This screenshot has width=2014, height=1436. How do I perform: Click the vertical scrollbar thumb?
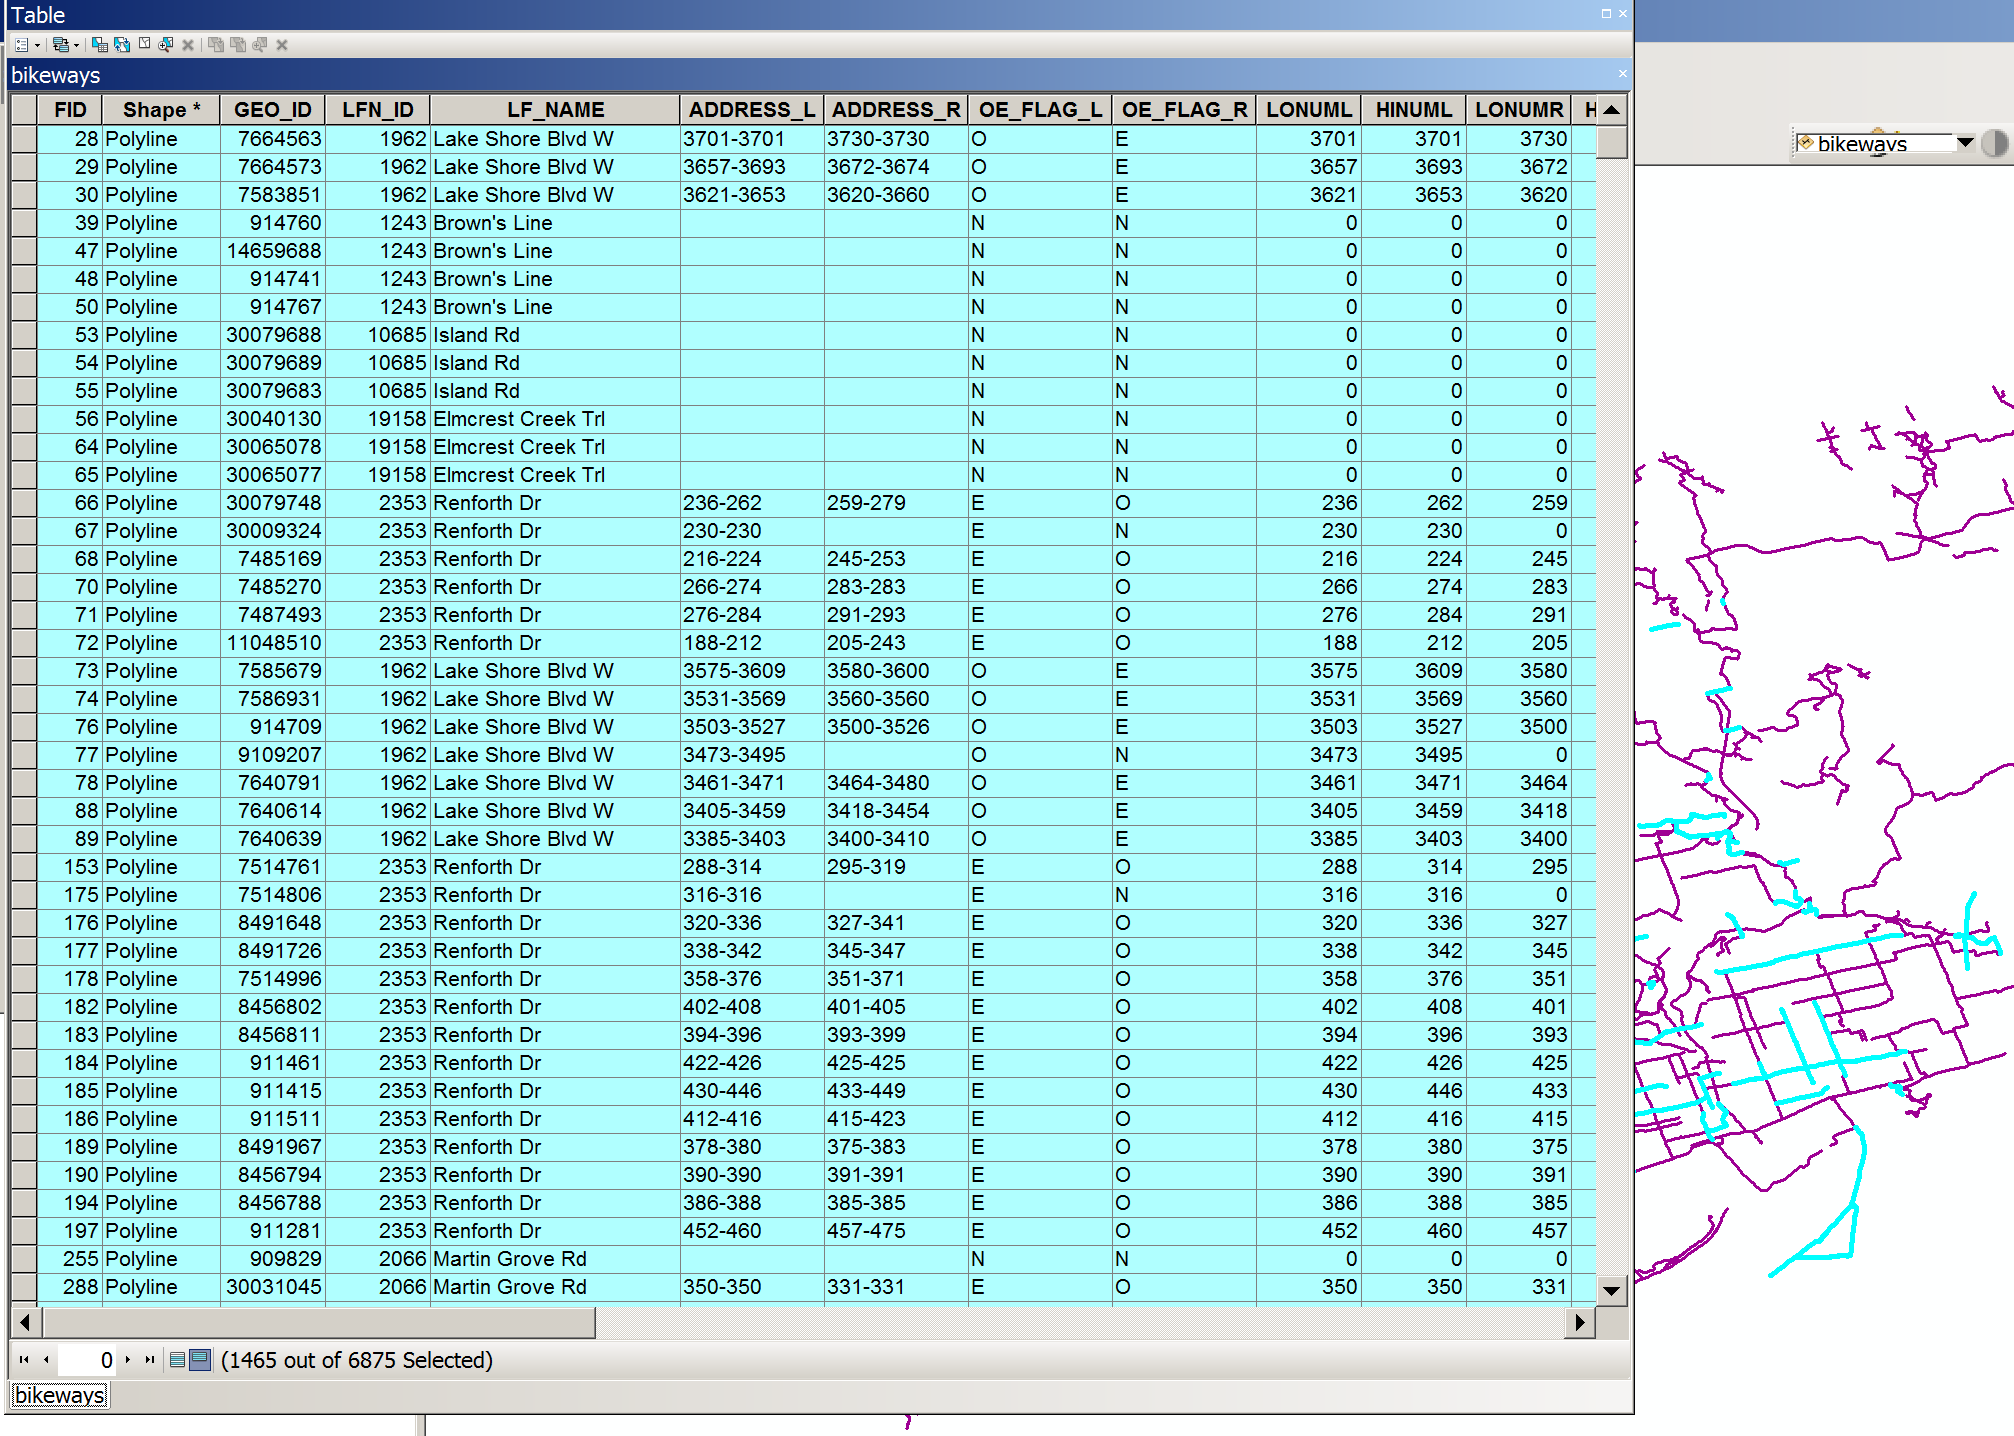1611,142
